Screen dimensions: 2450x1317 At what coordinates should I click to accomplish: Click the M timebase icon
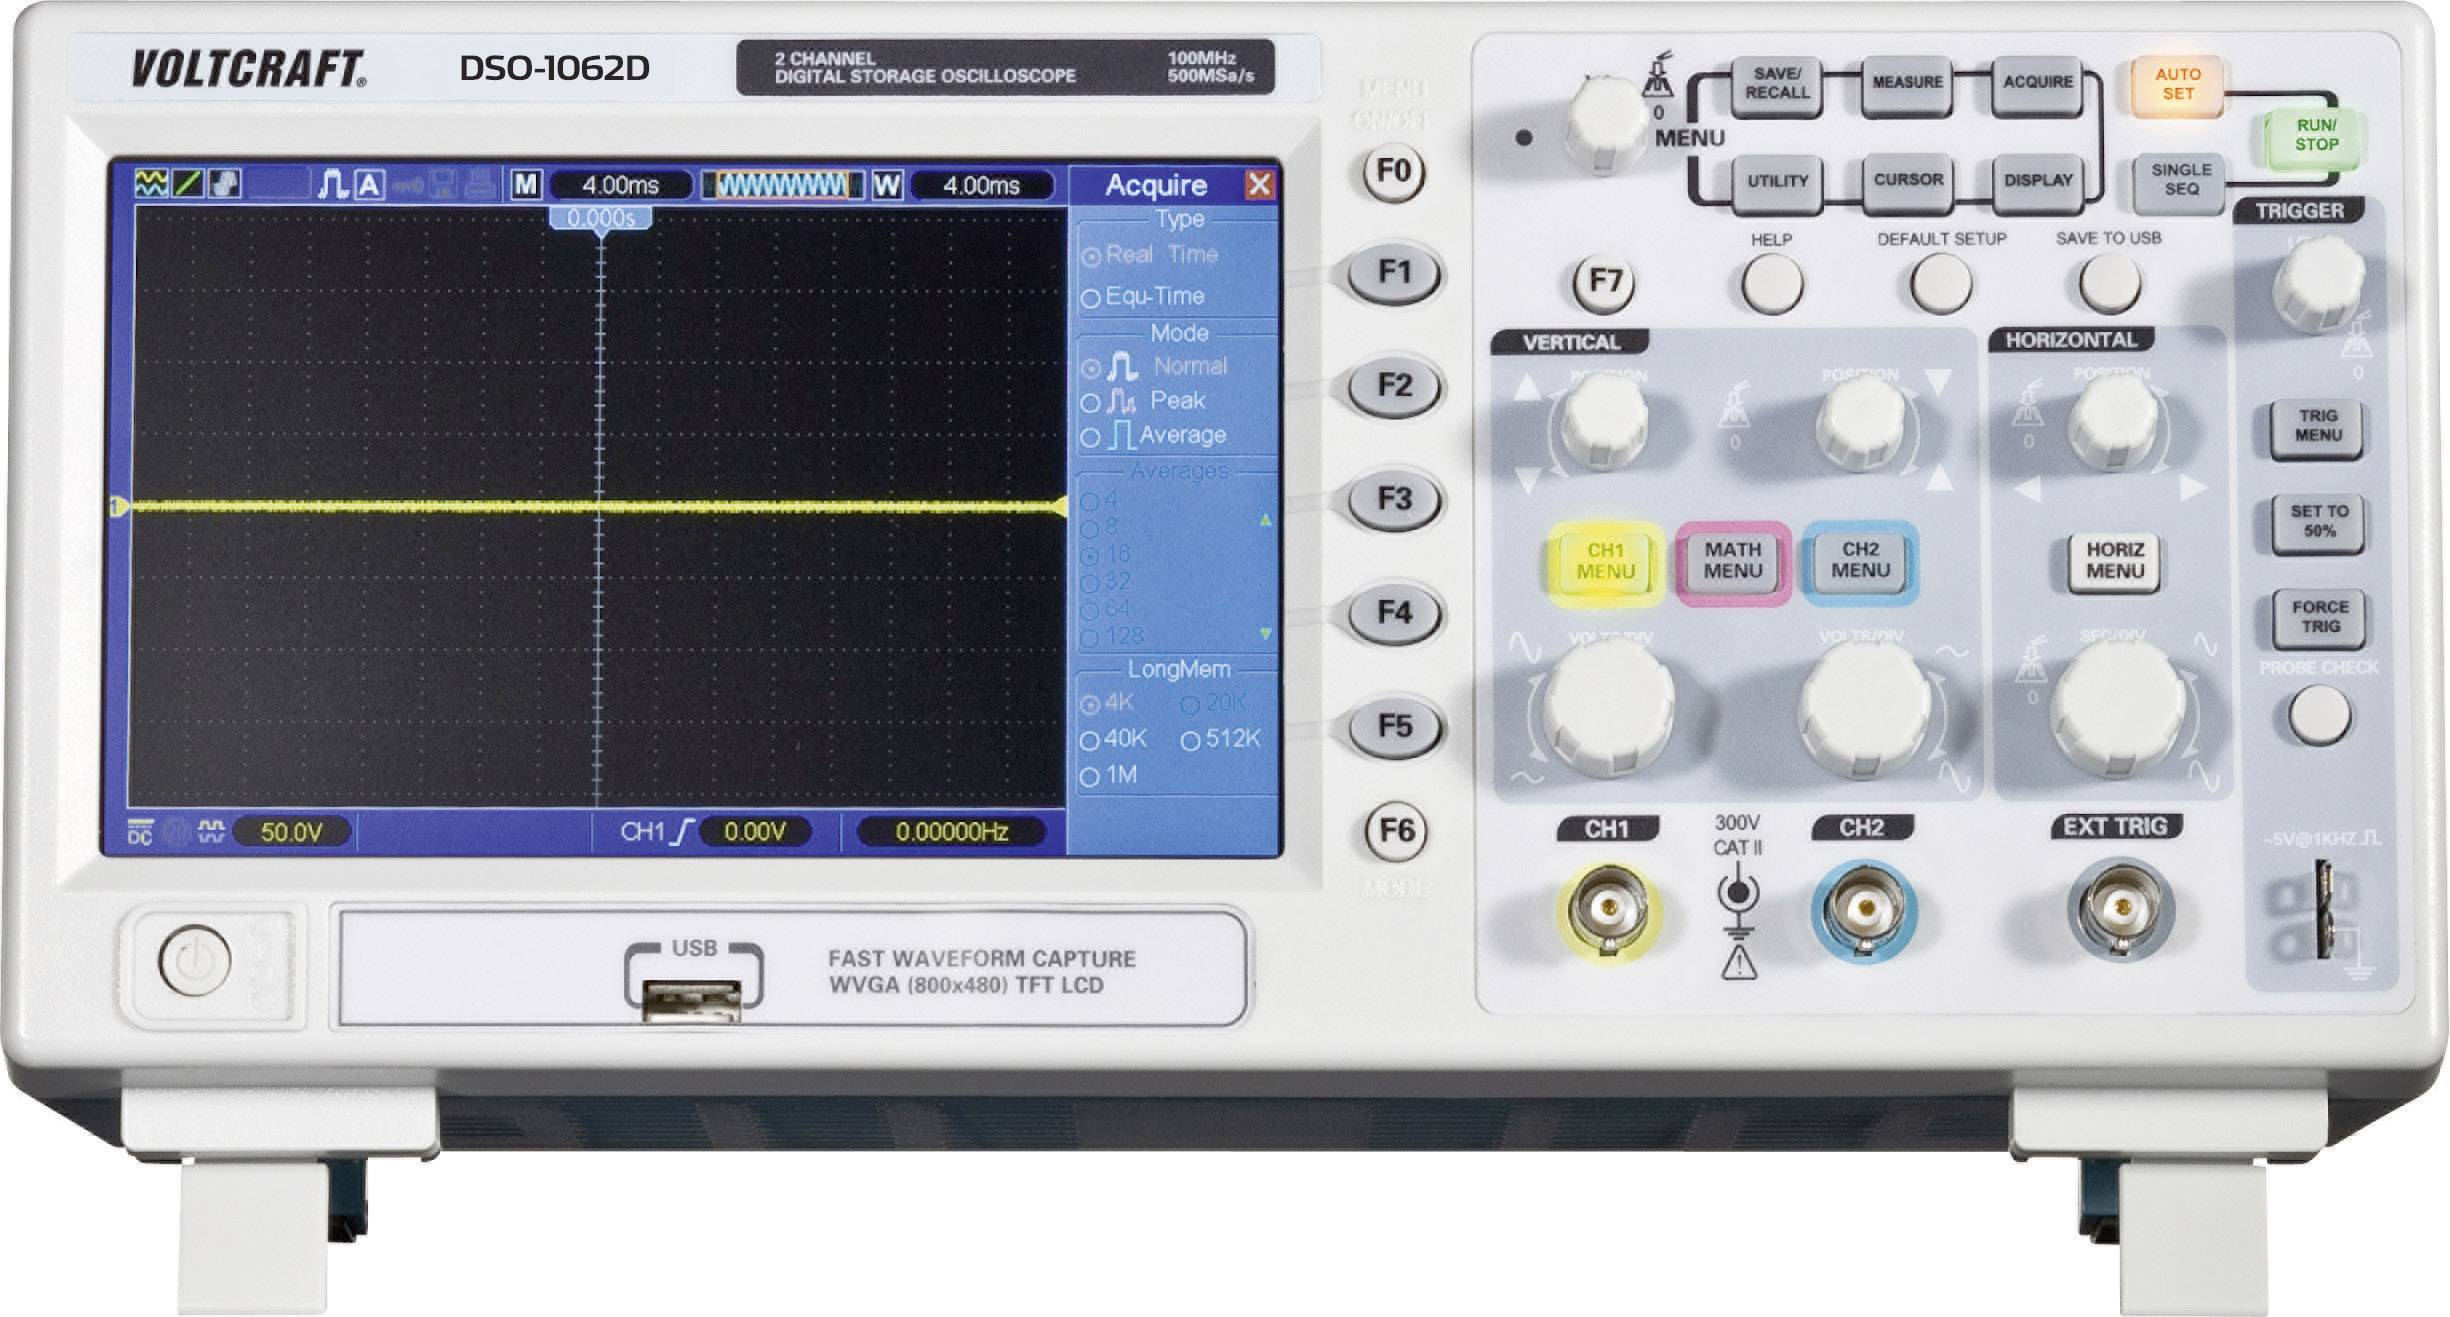[526, 185]
